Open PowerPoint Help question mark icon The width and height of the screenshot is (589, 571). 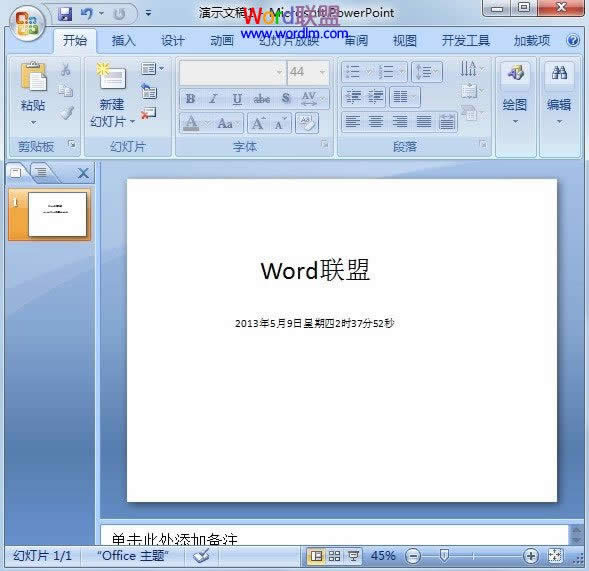click(x=573, y=40)
